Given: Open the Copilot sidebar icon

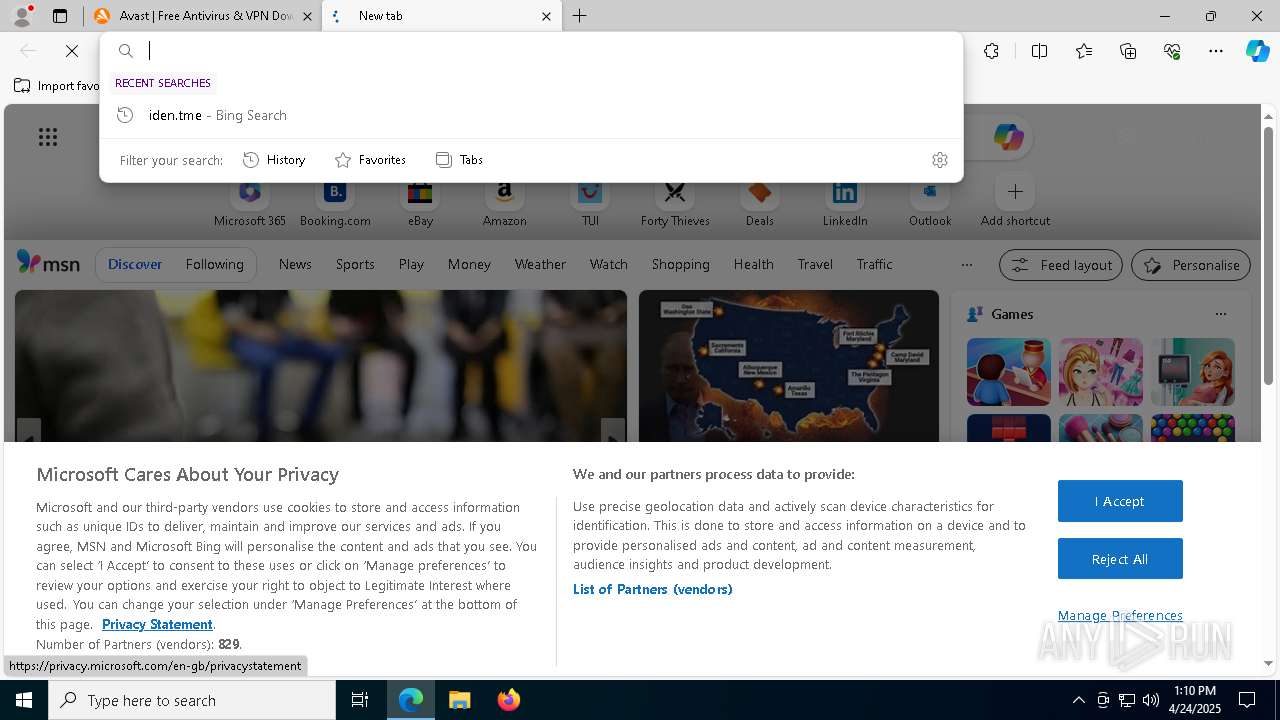Looking at the screenshot, I should tap(1257, 51).
